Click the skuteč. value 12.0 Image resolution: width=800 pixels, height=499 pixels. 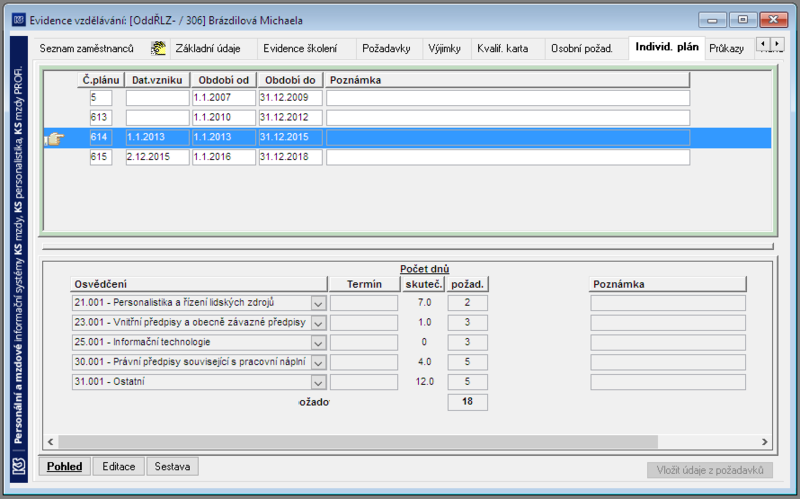click(x=424, y=382)
